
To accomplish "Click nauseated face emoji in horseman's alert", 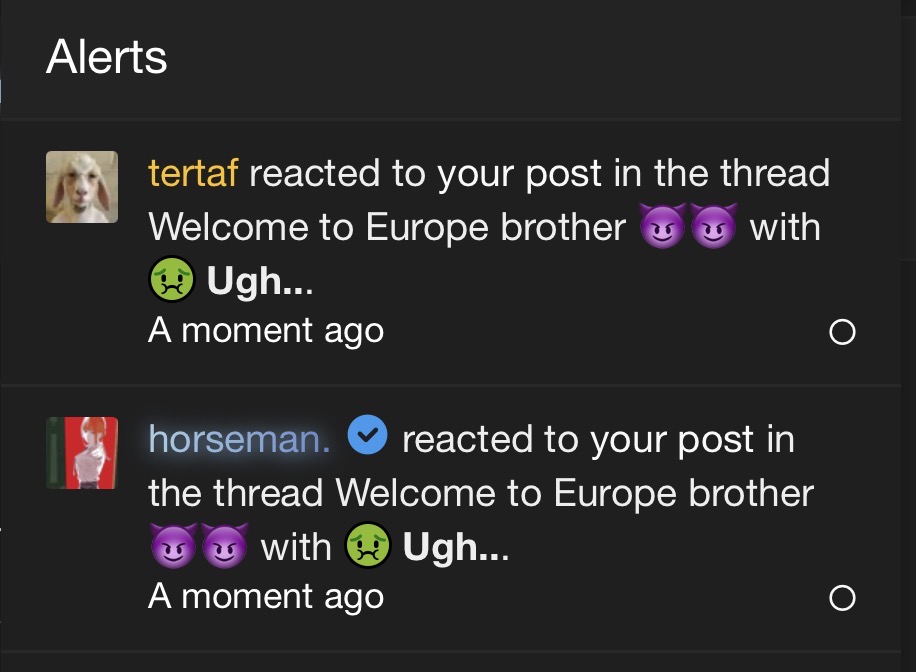I will [367, 545].
